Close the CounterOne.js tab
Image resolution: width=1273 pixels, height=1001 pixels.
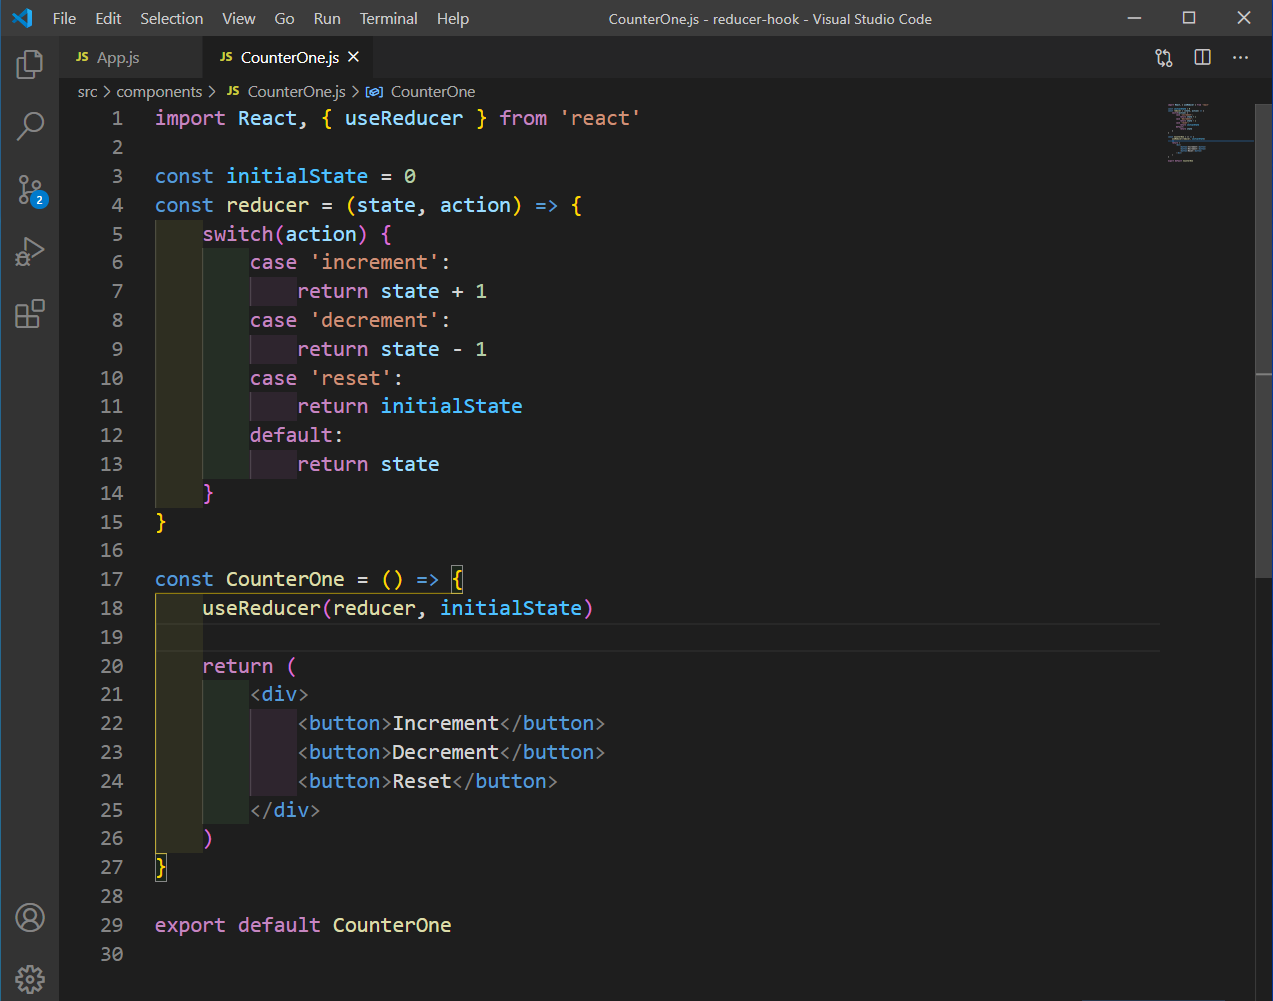353,57
